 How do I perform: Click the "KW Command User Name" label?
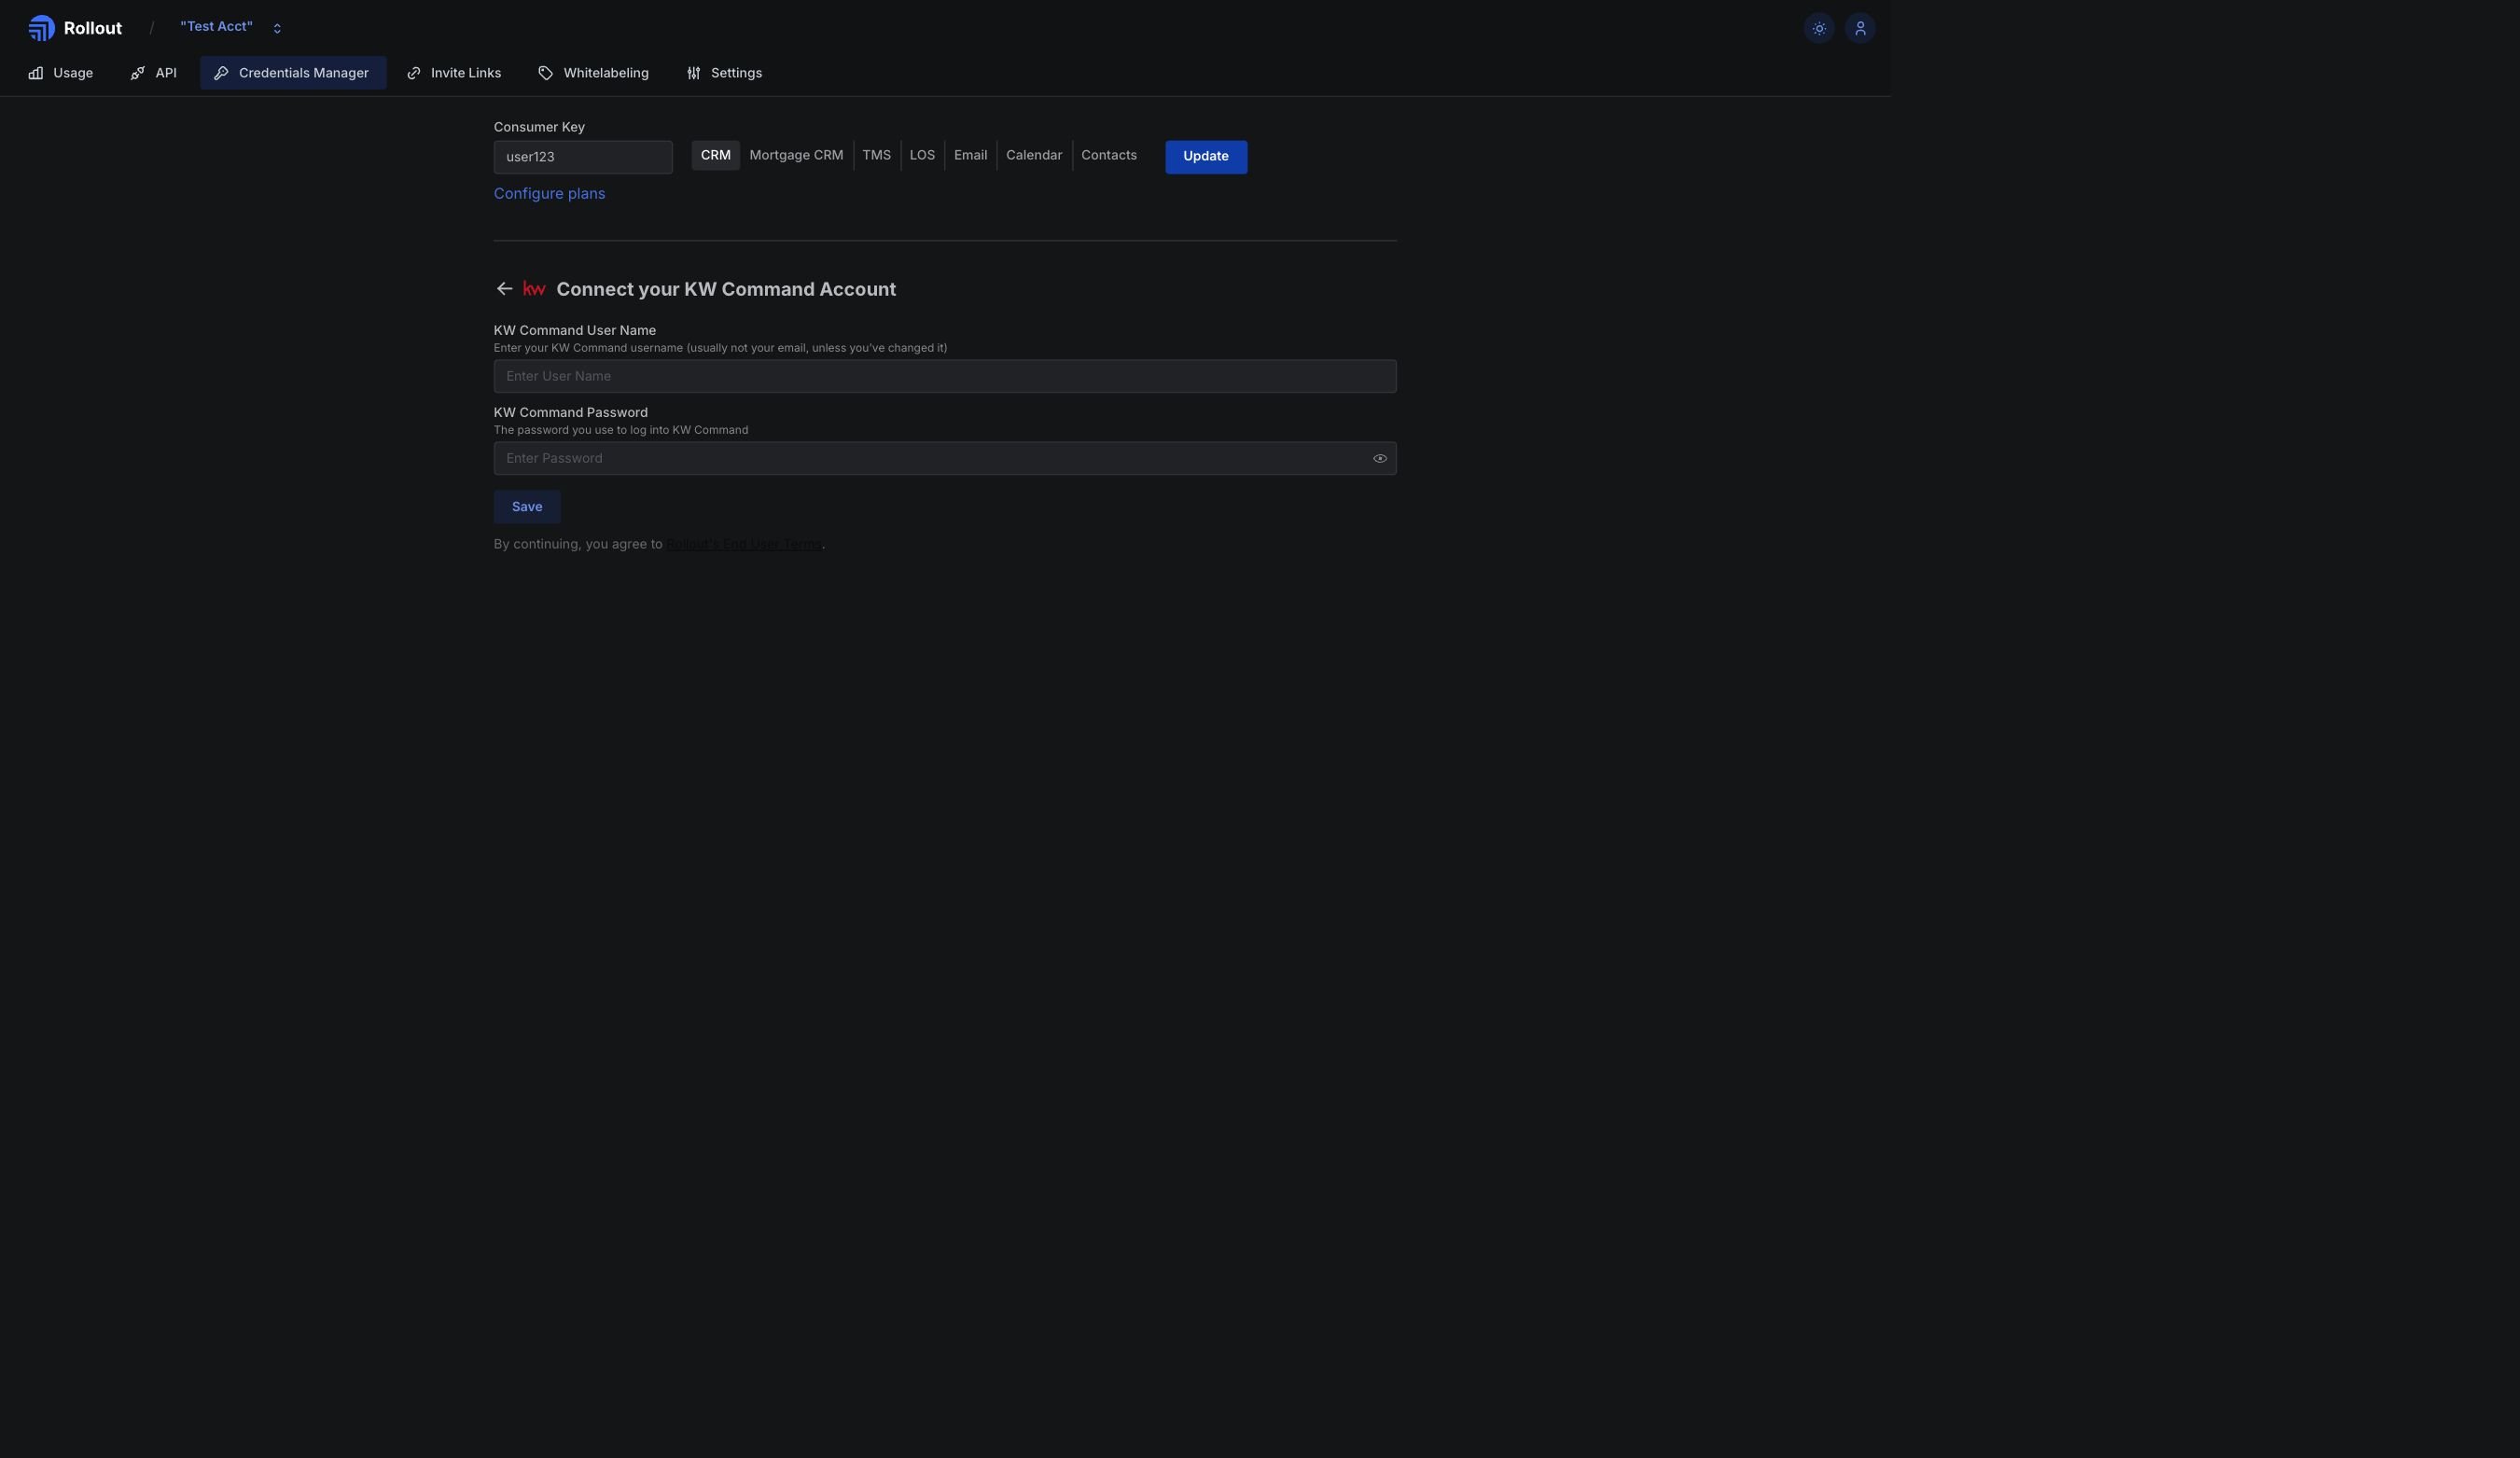pyautogui.click(x=575, y=331)
